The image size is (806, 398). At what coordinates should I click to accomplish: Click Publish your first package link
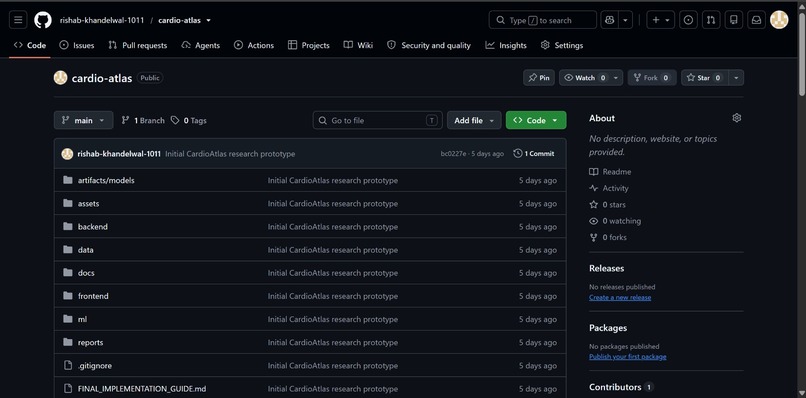(628, 356)
